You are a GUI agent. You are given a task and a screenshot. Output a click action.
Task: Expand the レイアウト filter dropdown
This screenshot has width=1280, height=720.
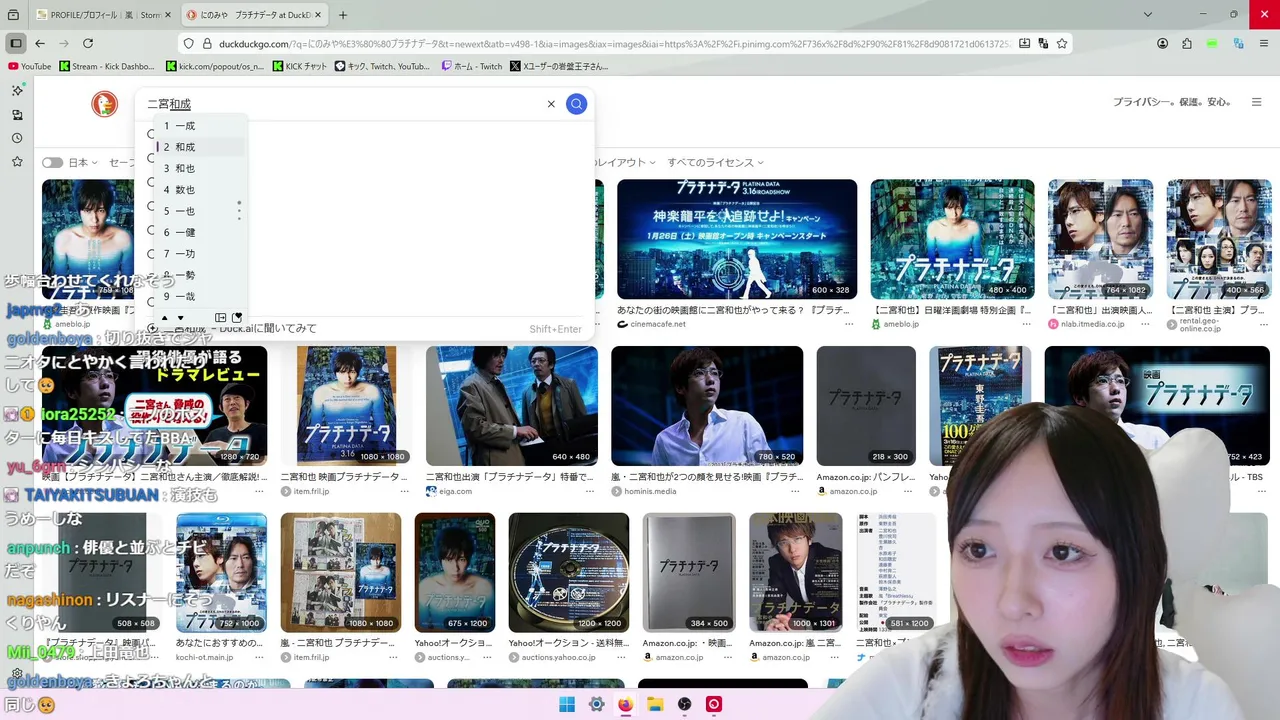626,162
